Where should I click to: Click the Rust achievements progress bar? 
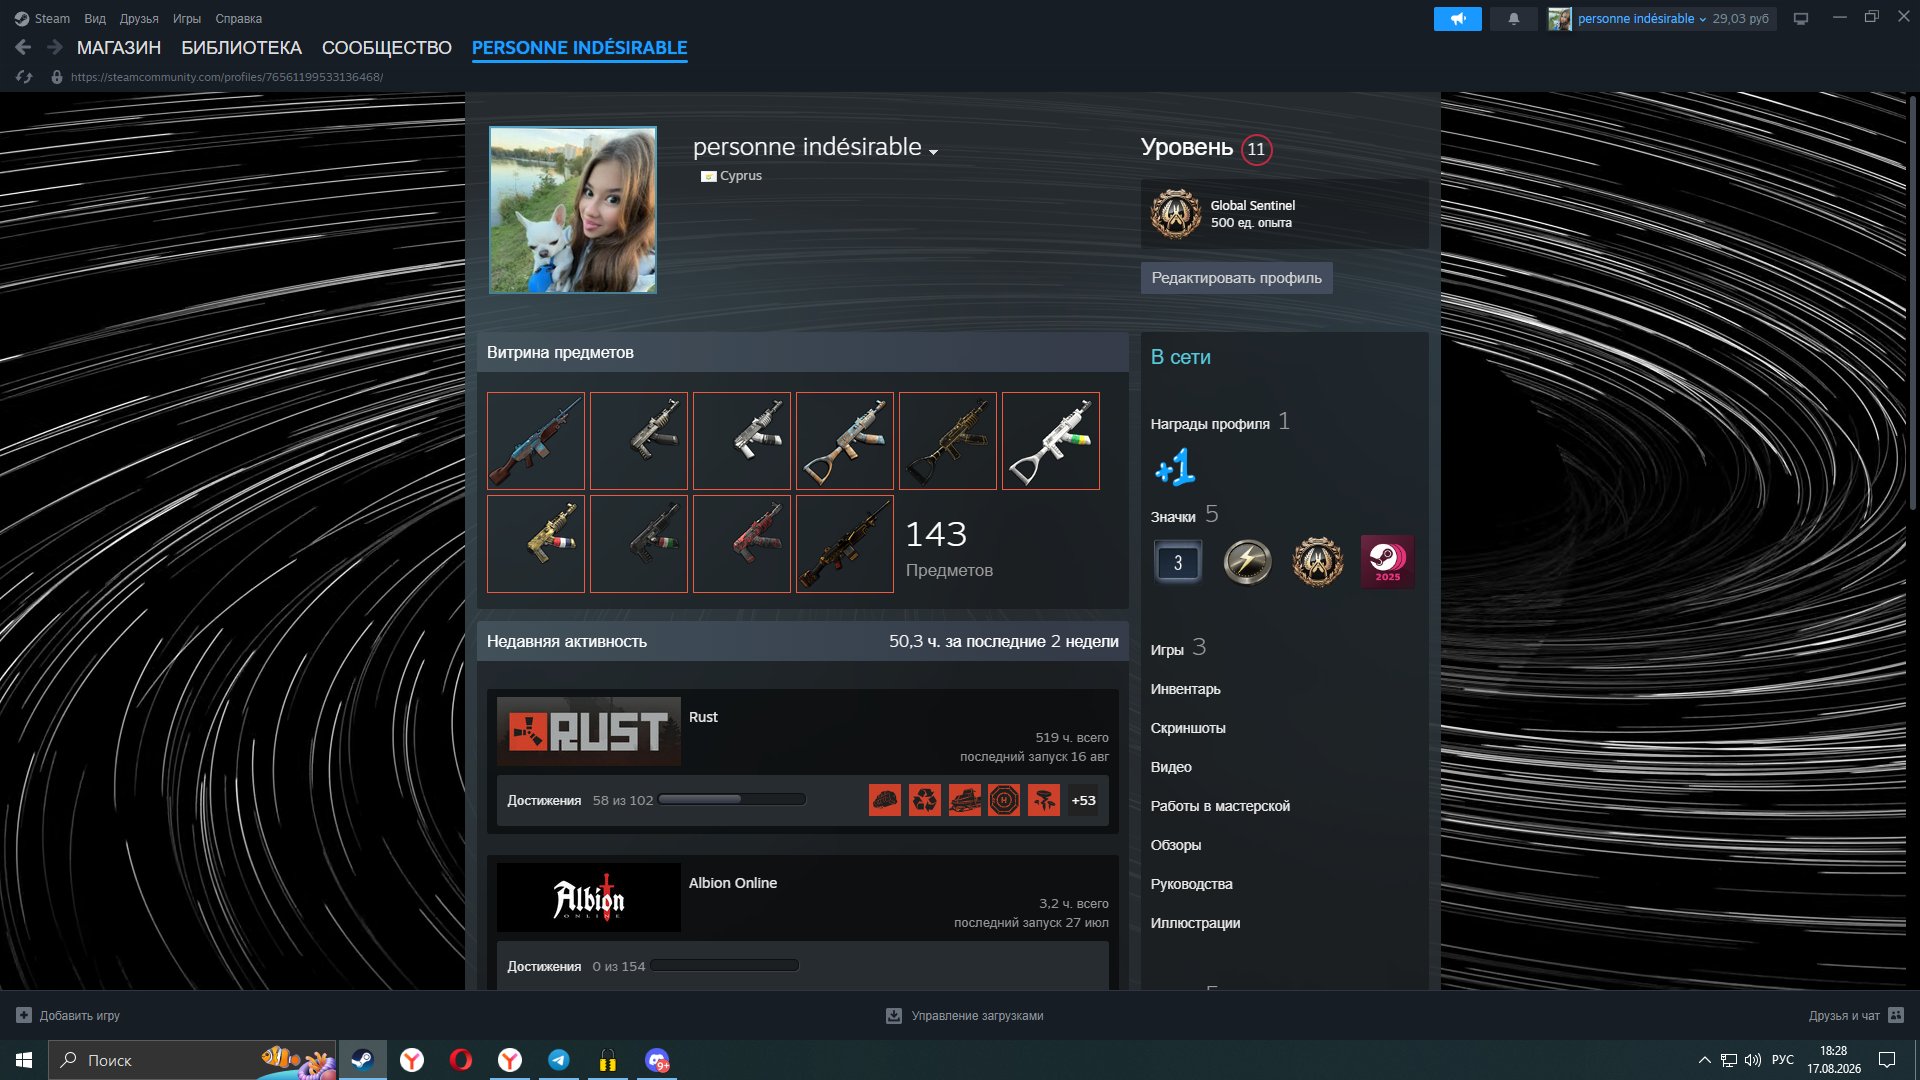click(x=732, y=800)
